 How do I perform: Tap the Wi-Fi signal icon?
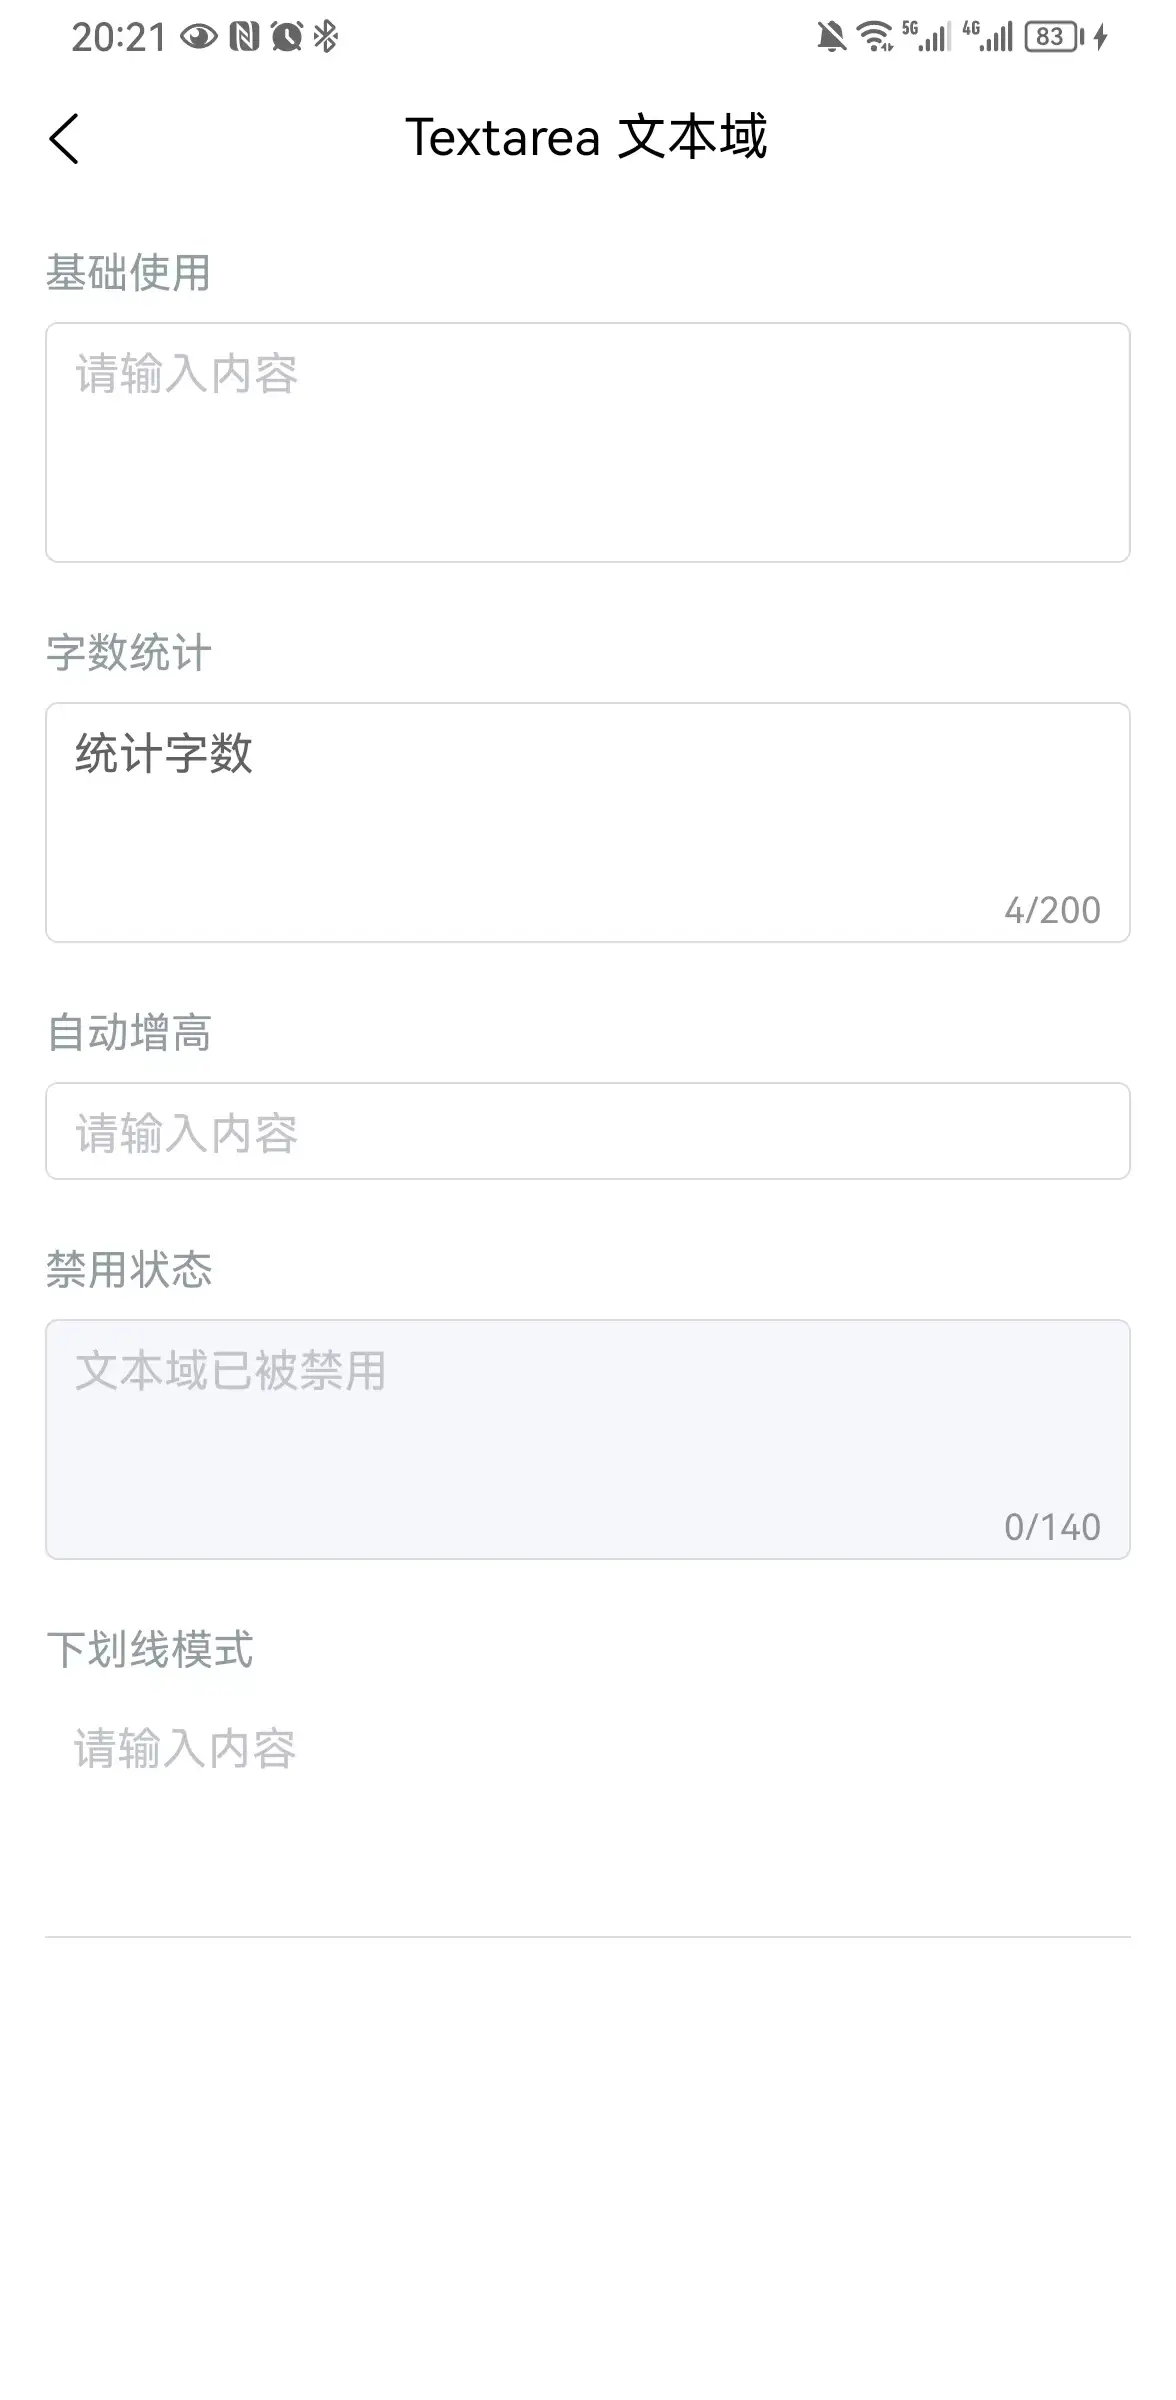[x=875, y=38]
